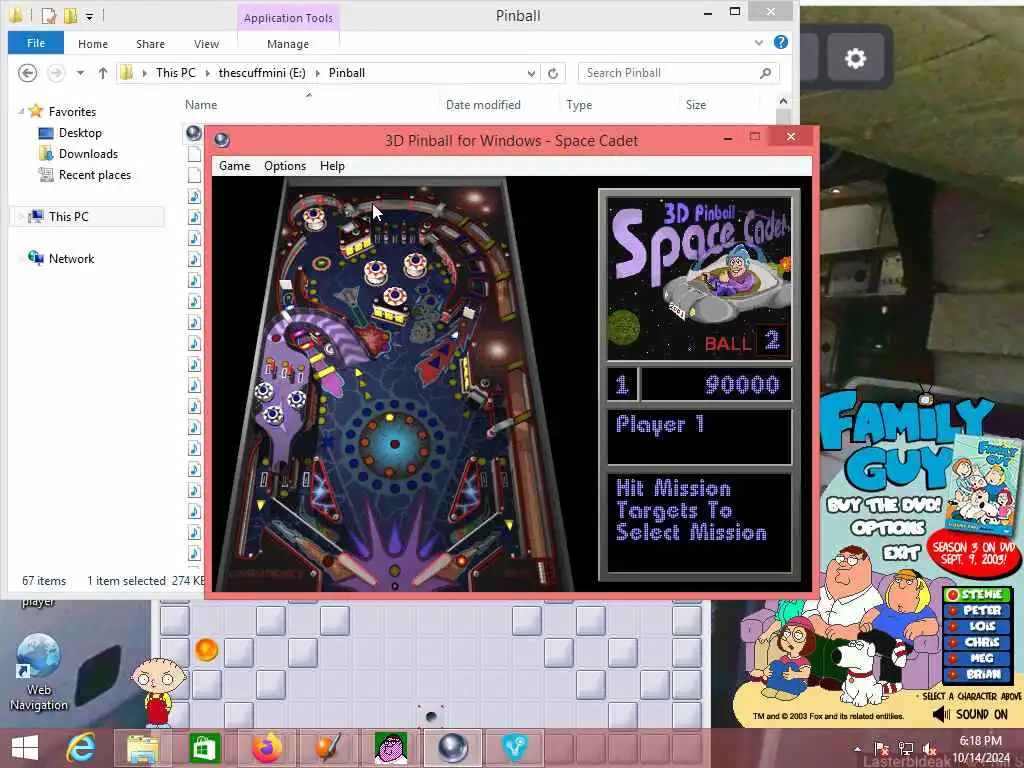Switch to 3D Pinball taskbar button
The image size is (1024, 768).
pyautogui.click(x=452, y=748)
